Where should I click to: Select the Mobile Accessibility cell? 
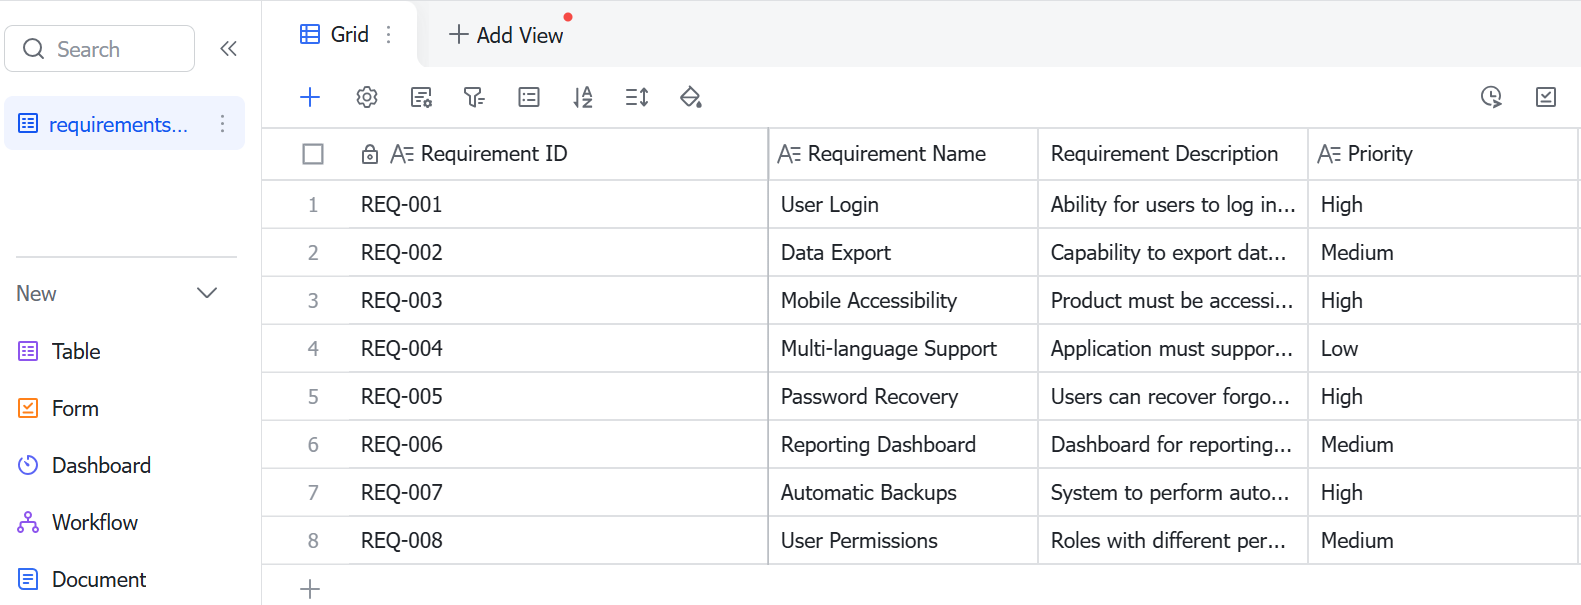click(x=904, y=301)
